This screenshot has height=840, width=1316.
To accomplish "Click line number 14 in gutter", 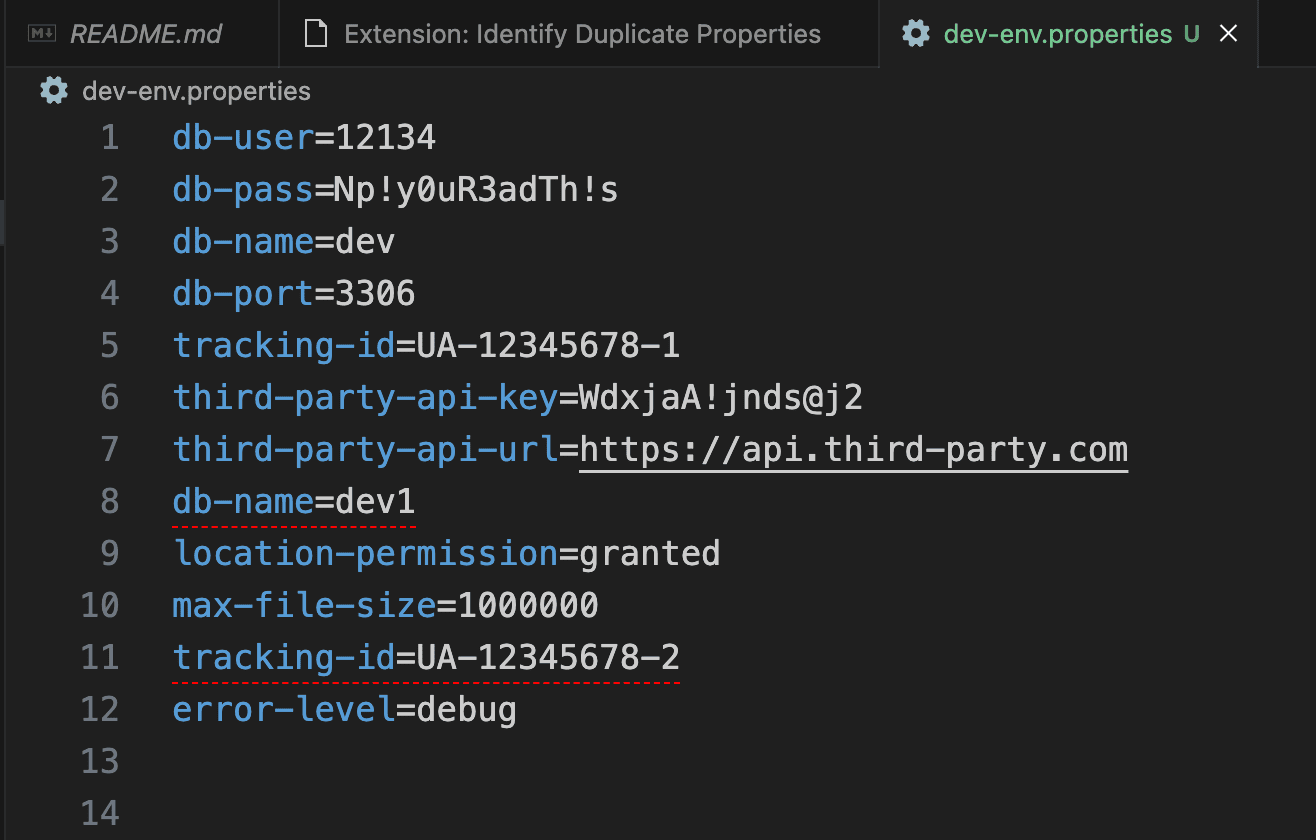I will [100, 813].
